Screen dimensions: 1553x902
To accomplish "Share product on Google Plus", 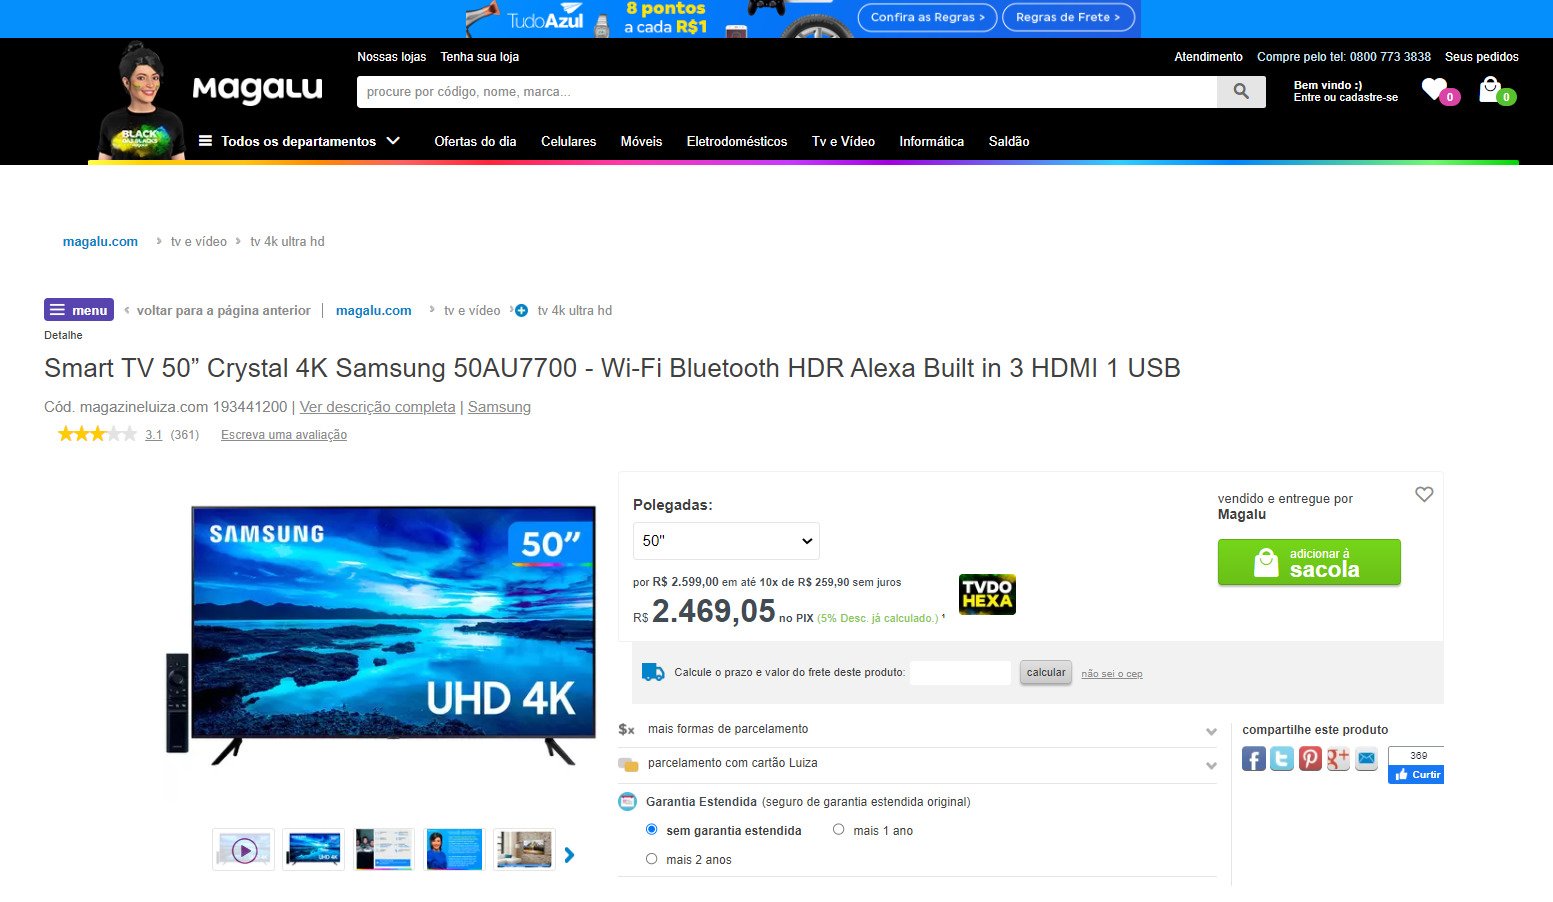I will [x=1338, y=759].
